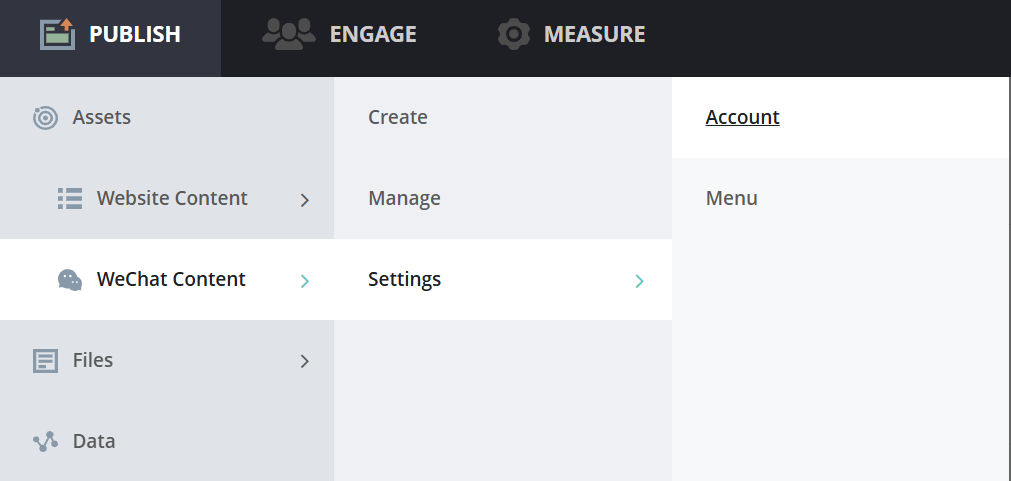Expand the Files submenu chevron

click(x=305, y=361)
